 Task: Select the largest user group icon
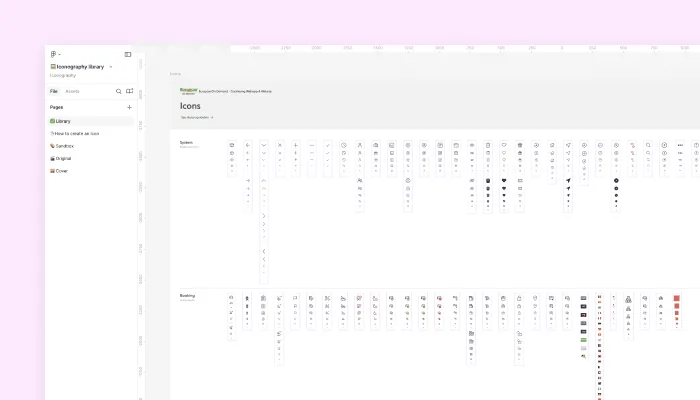360,180
